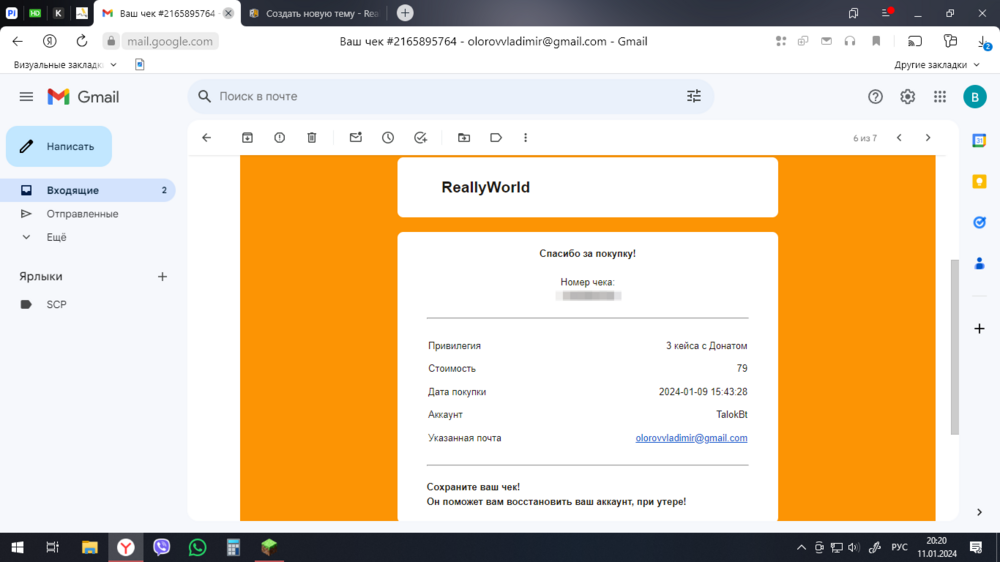Open search filter options icon

point(694,96)
